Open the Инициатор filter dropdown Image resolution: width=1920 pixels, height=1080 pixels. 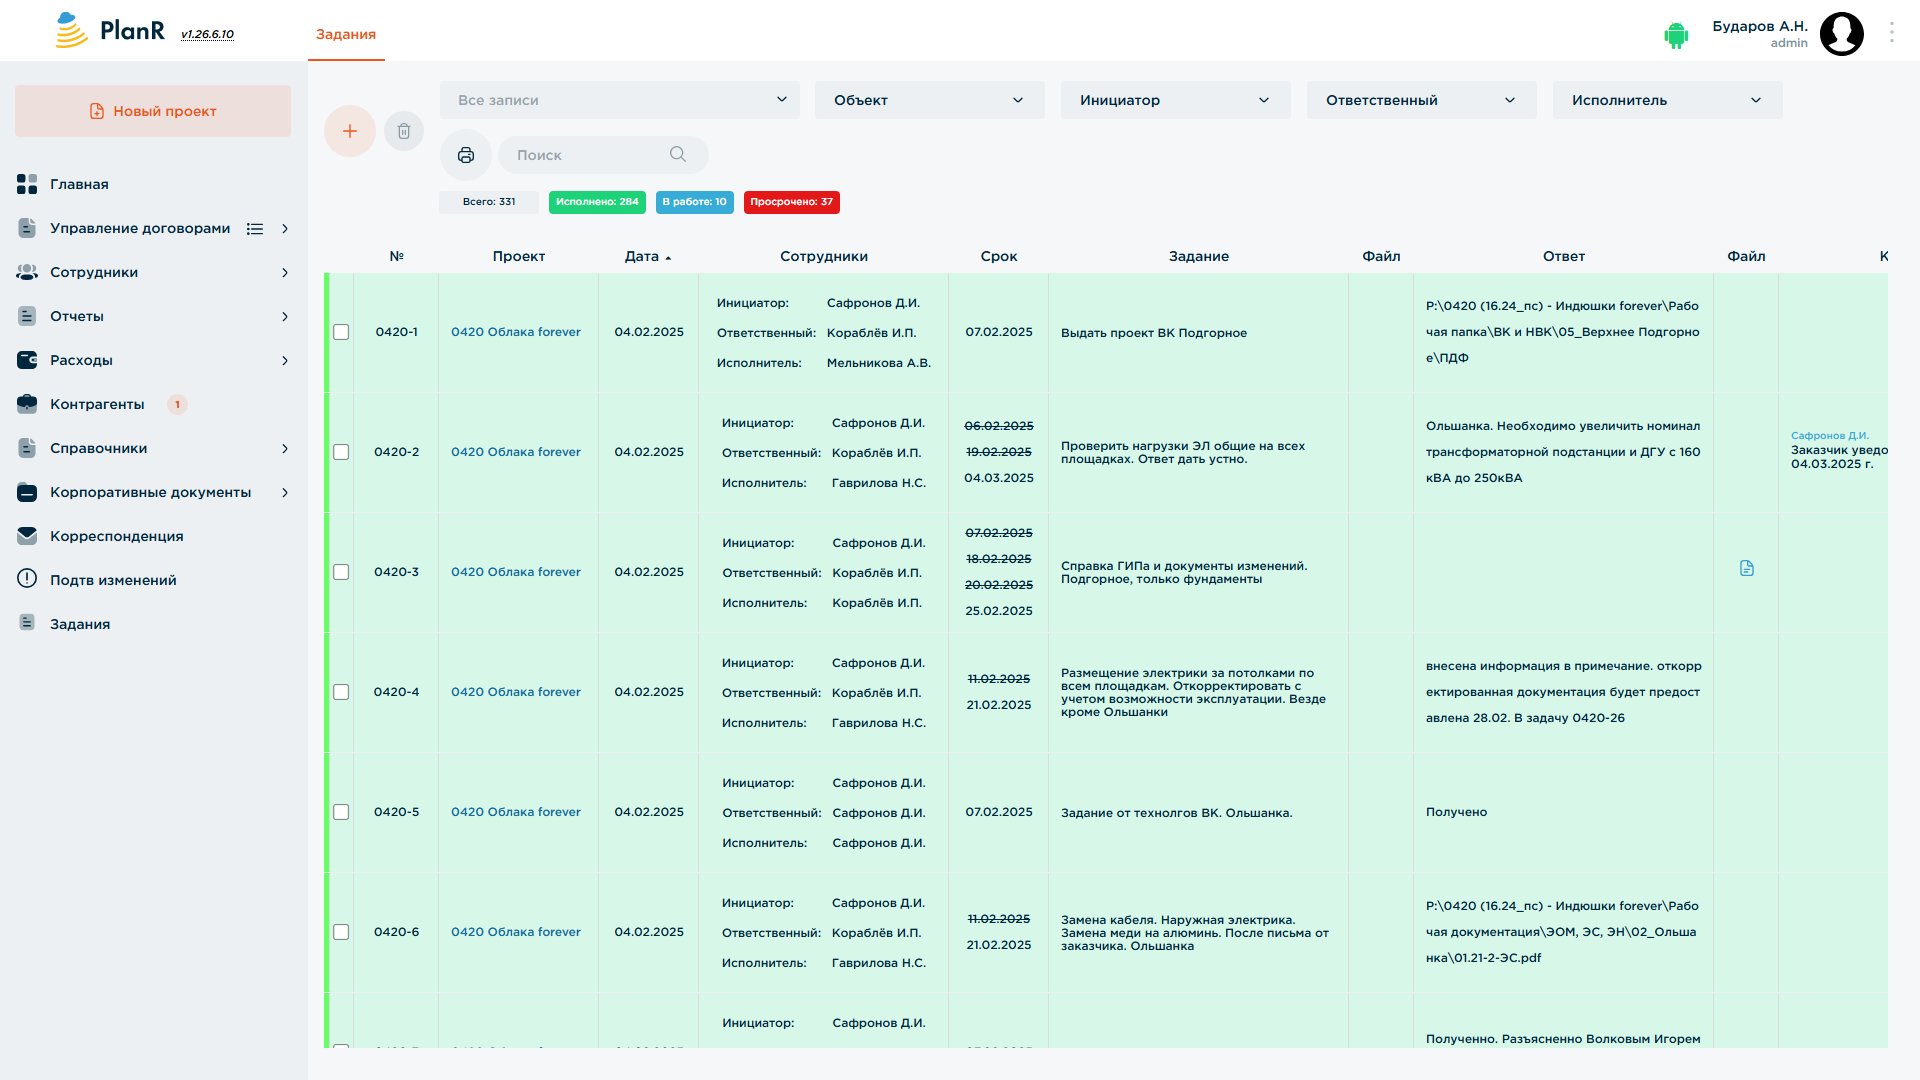(1176, 100)
